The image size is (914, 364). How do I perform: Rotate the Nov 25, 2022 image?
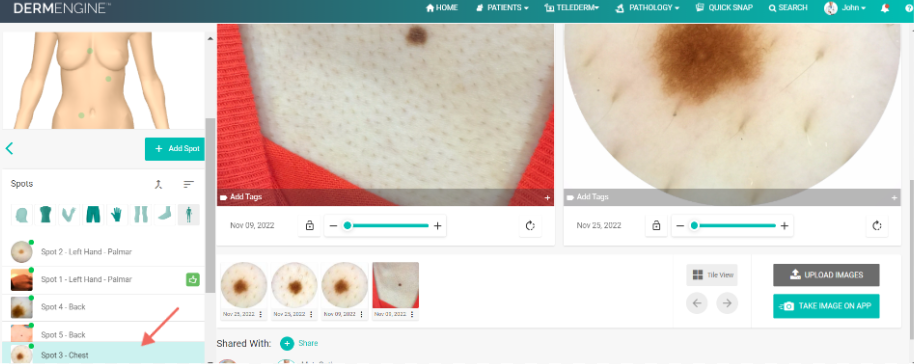tap(877, 226)
